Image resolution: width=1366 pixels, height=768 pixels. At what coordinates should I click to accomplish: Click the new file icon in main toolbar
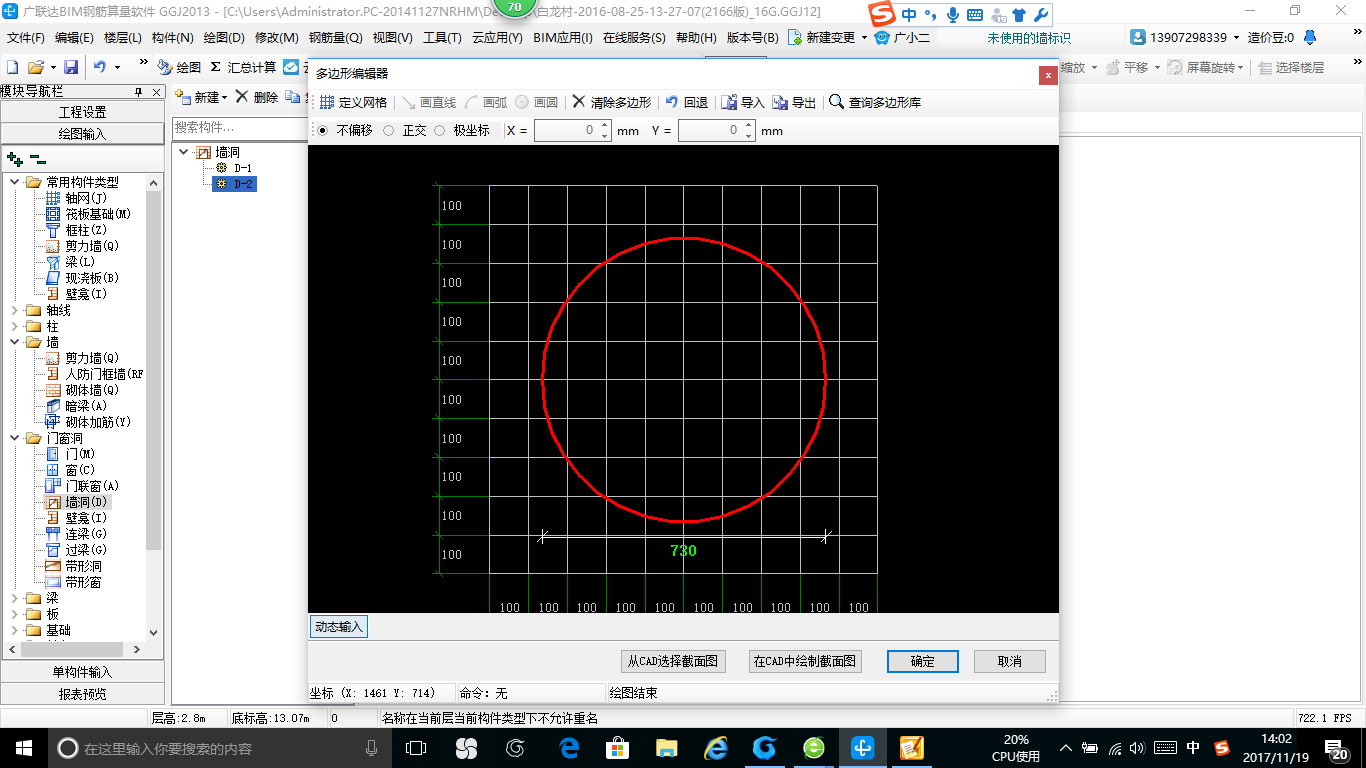[12, 67]
